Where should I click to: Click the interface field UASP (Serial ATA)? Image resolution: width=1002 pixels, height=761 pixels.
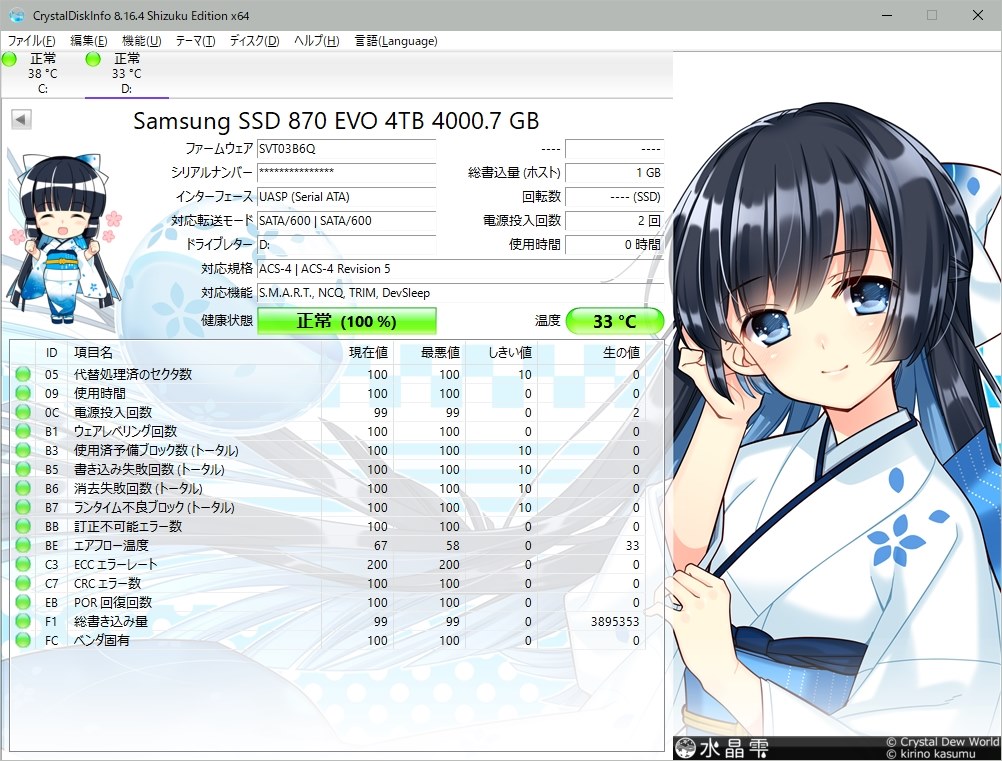pyautogui.click(x=346, y=197)
